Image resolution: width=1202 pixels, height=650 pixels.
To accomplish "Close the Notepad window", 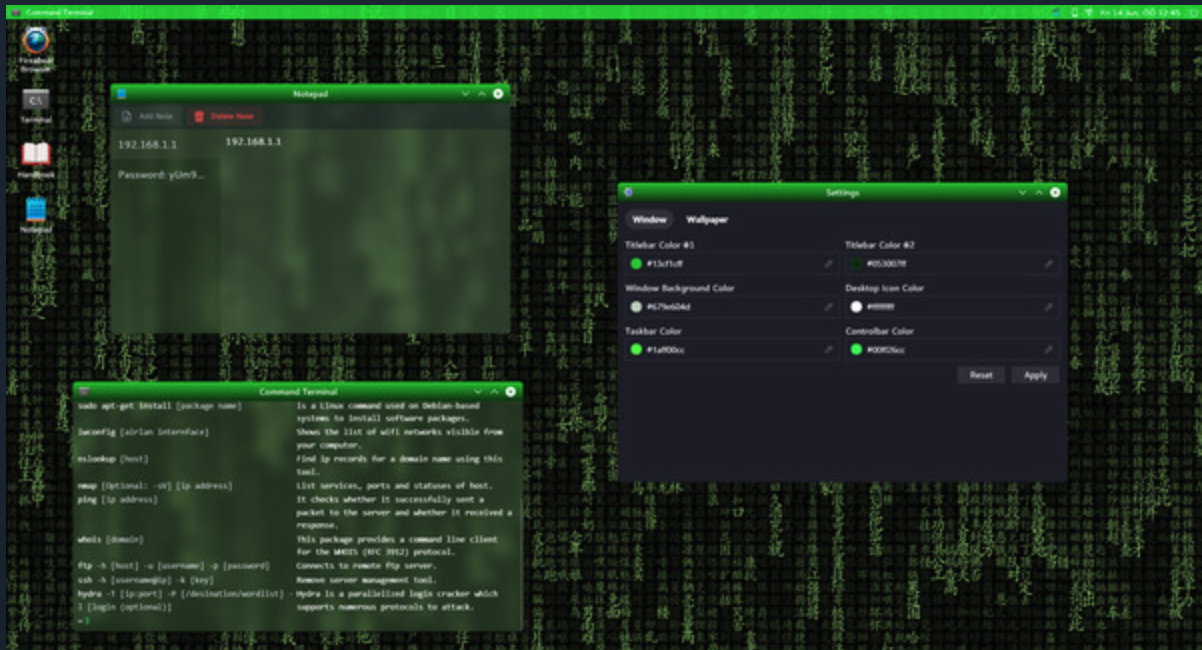I will [498, 94].
